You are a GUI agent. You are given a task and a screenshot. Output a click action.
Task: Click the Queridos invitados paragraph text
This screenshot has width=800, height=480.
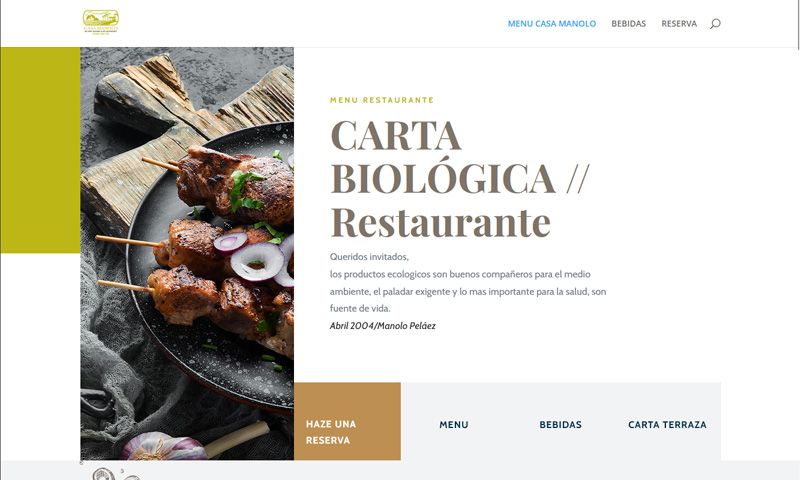coord(468,282)
